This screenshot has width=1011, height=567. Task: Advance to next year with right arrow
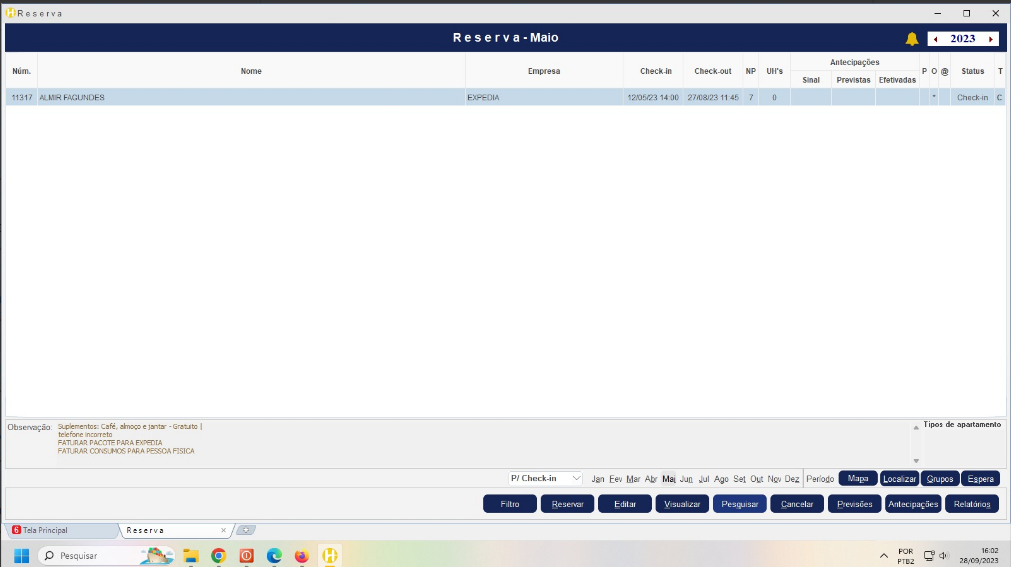point(990,39)
